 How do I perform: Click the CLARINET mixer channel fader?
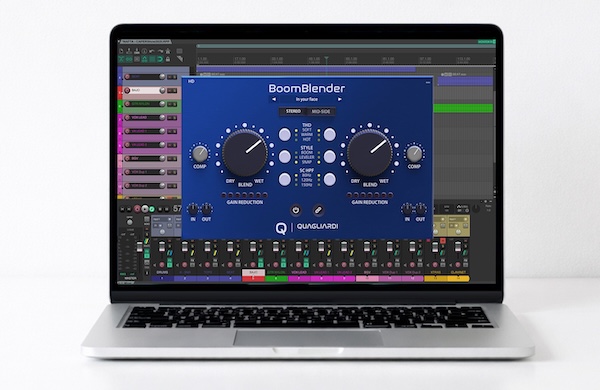coord(458,246)
